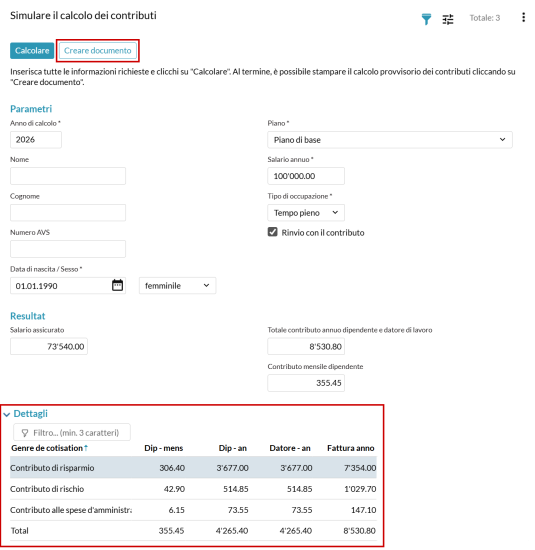Image resolution: width=535 pixels, height=550 pixels.
Task: Click the Anno di calcolo field
Action: coord(36,140)
